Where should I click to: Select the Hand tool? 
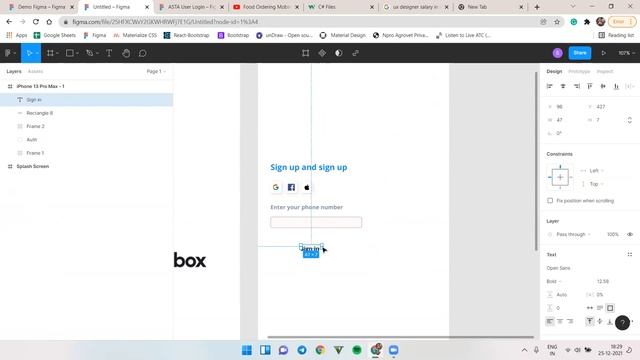tap(126, 53)
